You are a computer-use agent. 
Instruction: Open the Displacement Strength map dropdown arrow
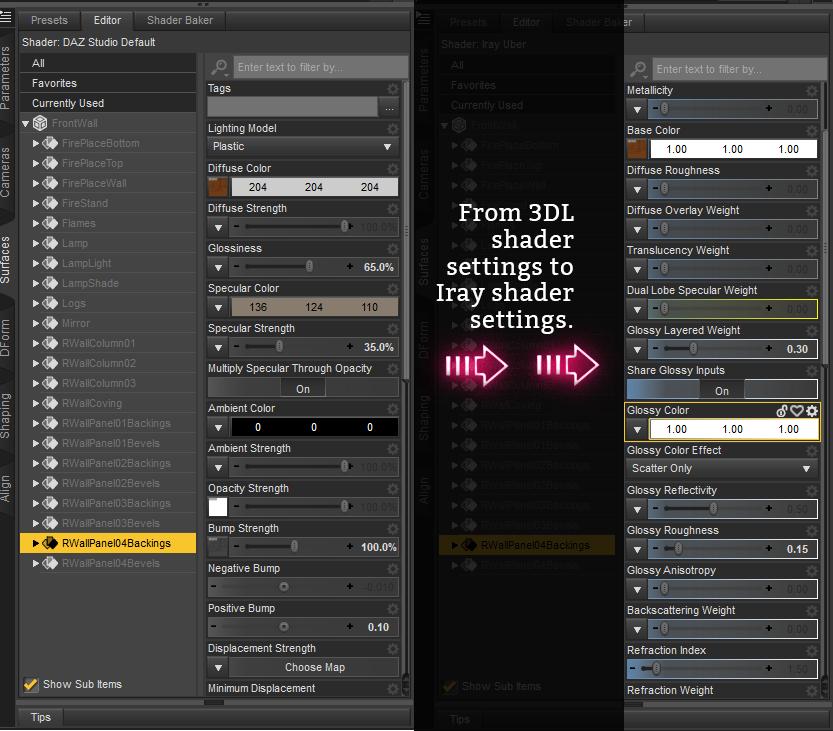tap(218, 667)
